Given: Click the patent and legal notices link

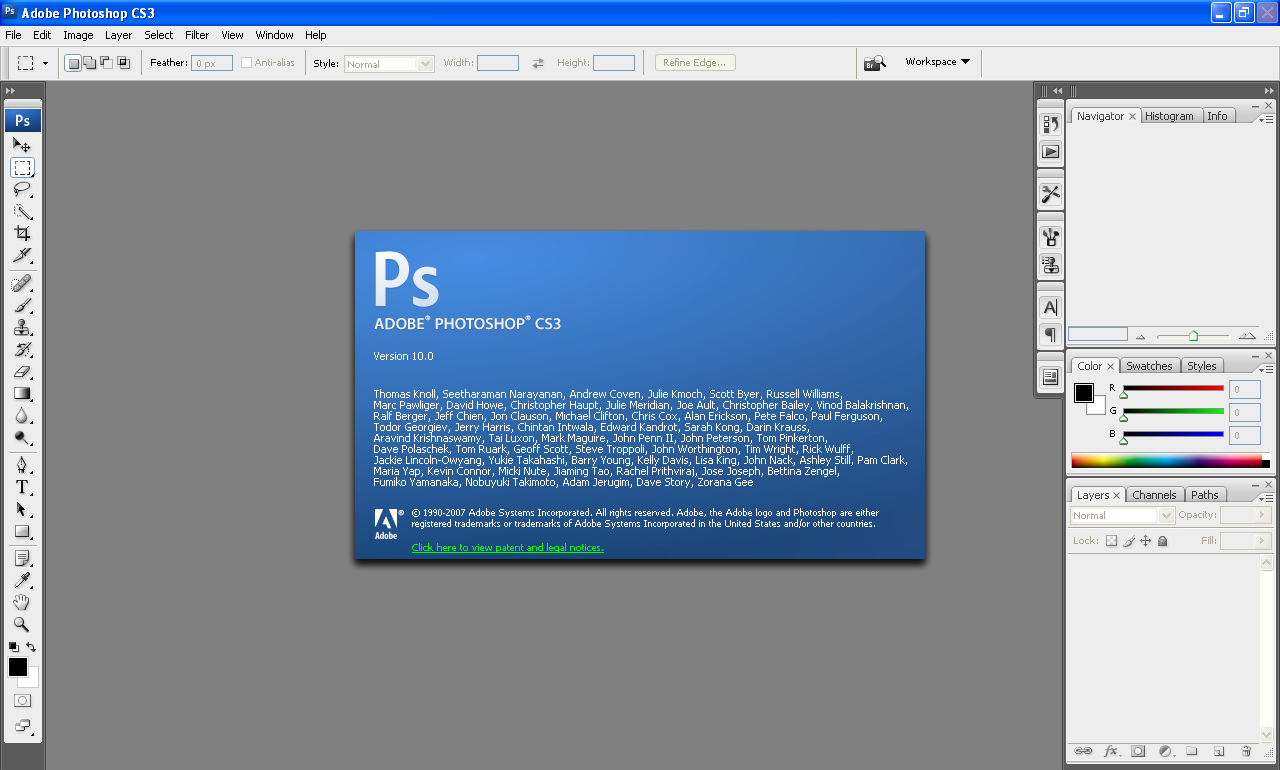Looking at the screenshot, I should click(507, 548).
